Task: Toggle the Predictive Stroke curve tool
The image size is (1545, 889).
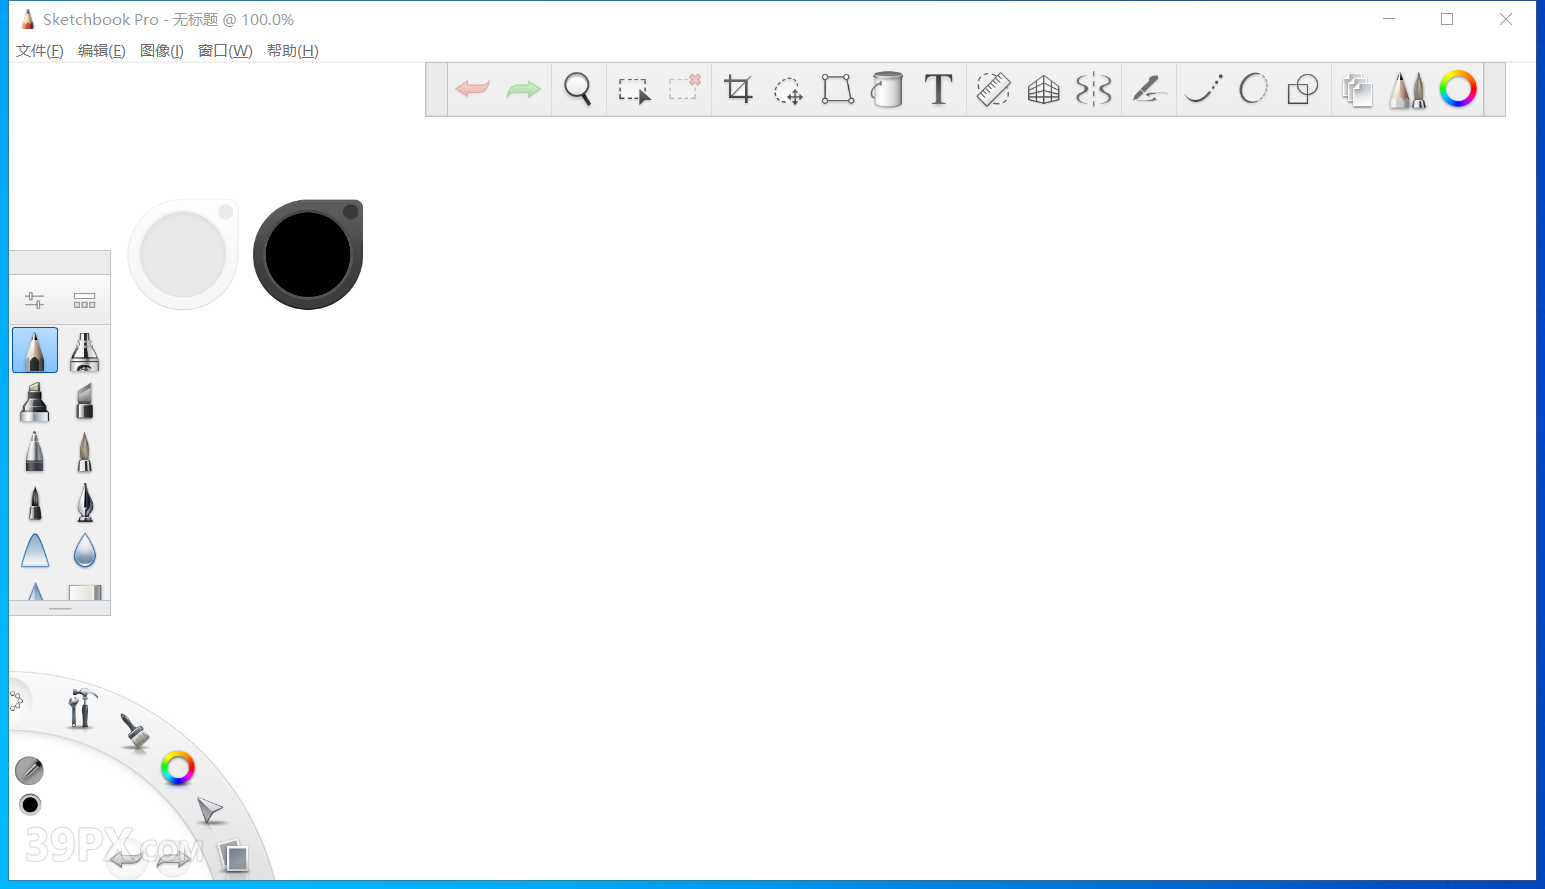Action: pyautogui.click(x=1203, y=89)
